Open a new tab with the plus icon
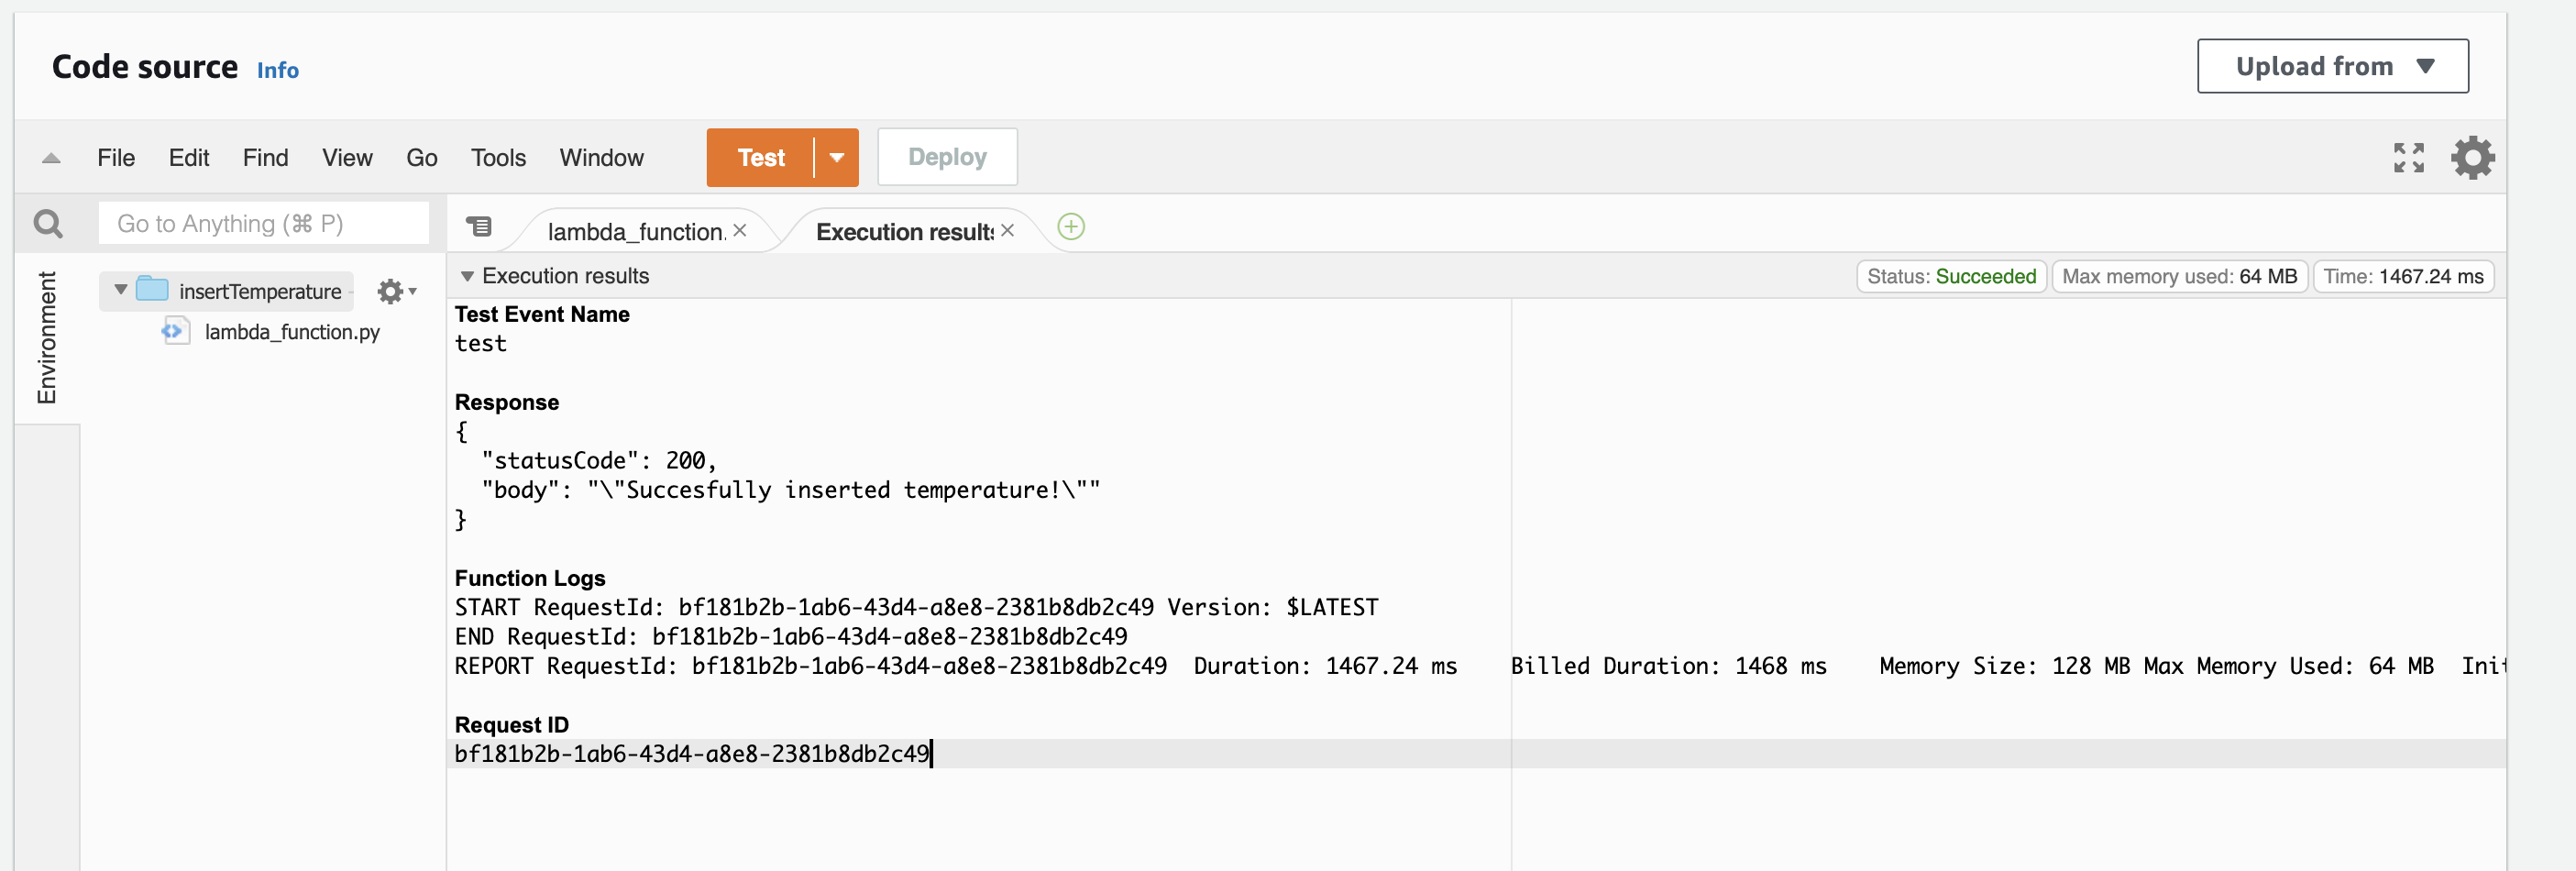 (x=1070, y=227)
